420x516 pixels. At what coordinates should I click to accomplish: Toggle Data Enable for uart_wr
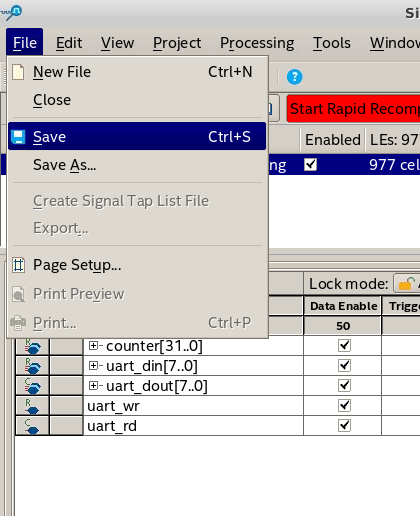click(344, 405)
